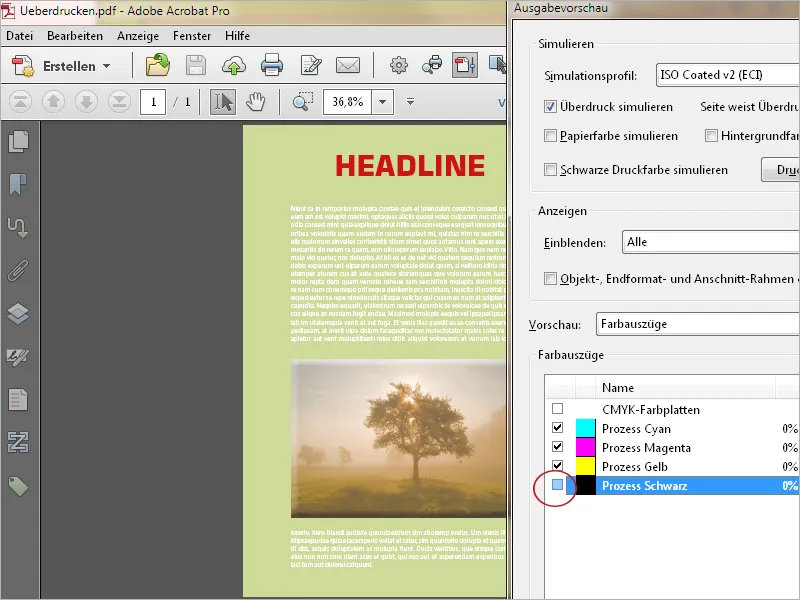Activate the marquee zoom tool
Image resolution: width=800 pixels, height=600 pixels.
(303, 102)
